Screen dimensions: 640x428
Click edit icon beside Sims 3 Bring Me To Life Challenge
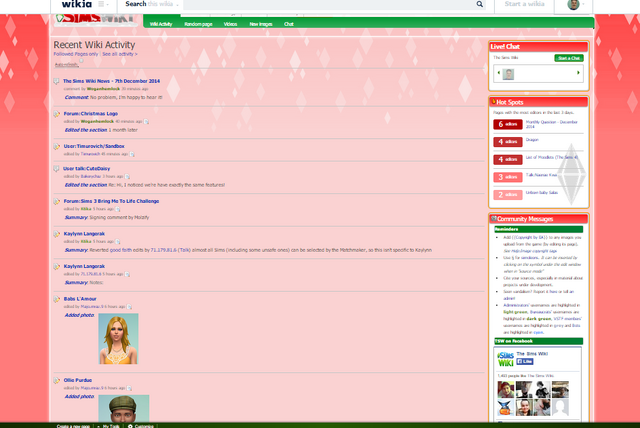coord(57,201)
